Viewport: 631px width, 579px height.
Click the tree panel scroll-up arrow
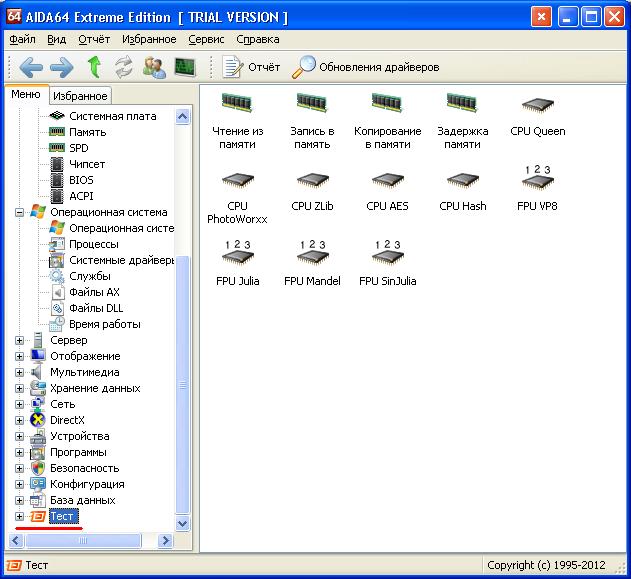[x=182, y=116]
